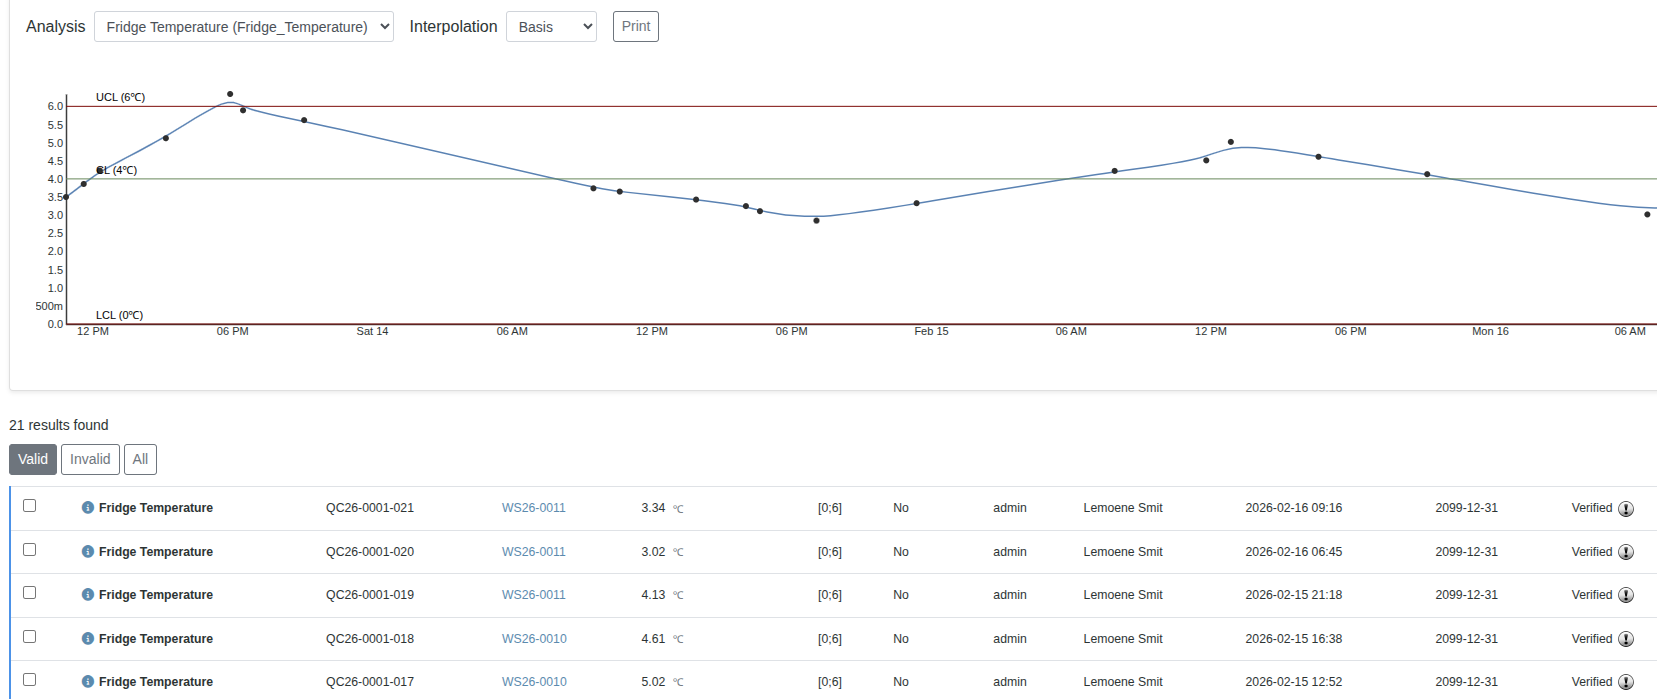Switch to the Invalid results filter
The image size is (1657, 699).
coord(90,460)
